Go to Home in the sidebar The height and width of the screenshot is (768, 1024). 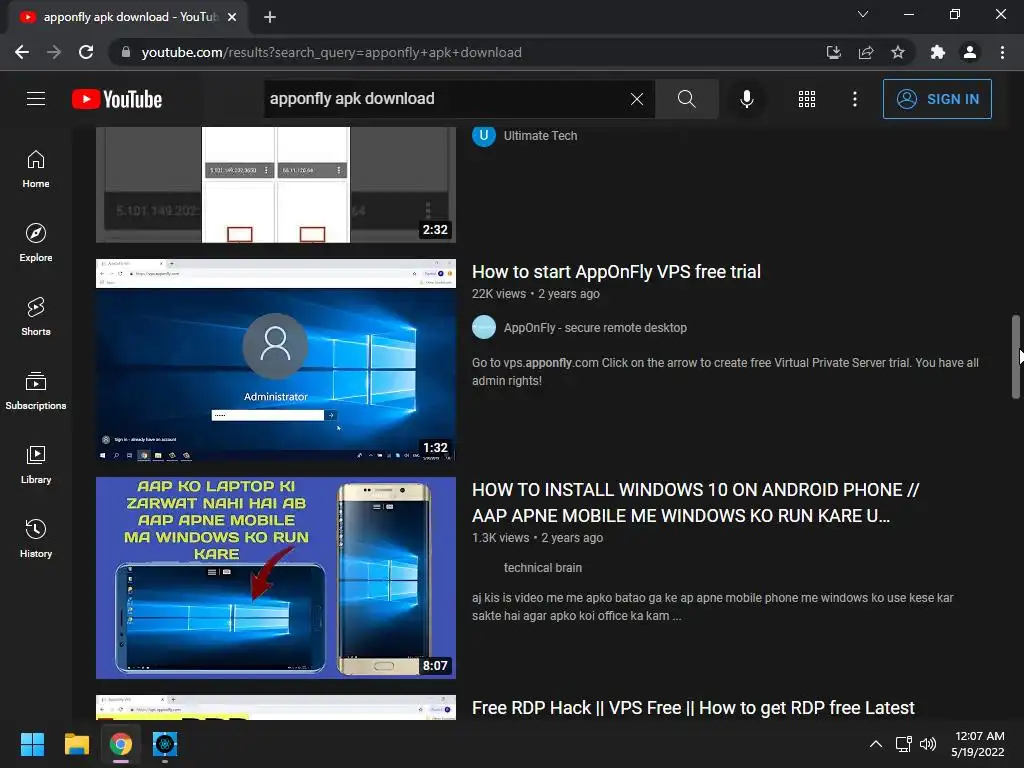click(x=36, y=169)
